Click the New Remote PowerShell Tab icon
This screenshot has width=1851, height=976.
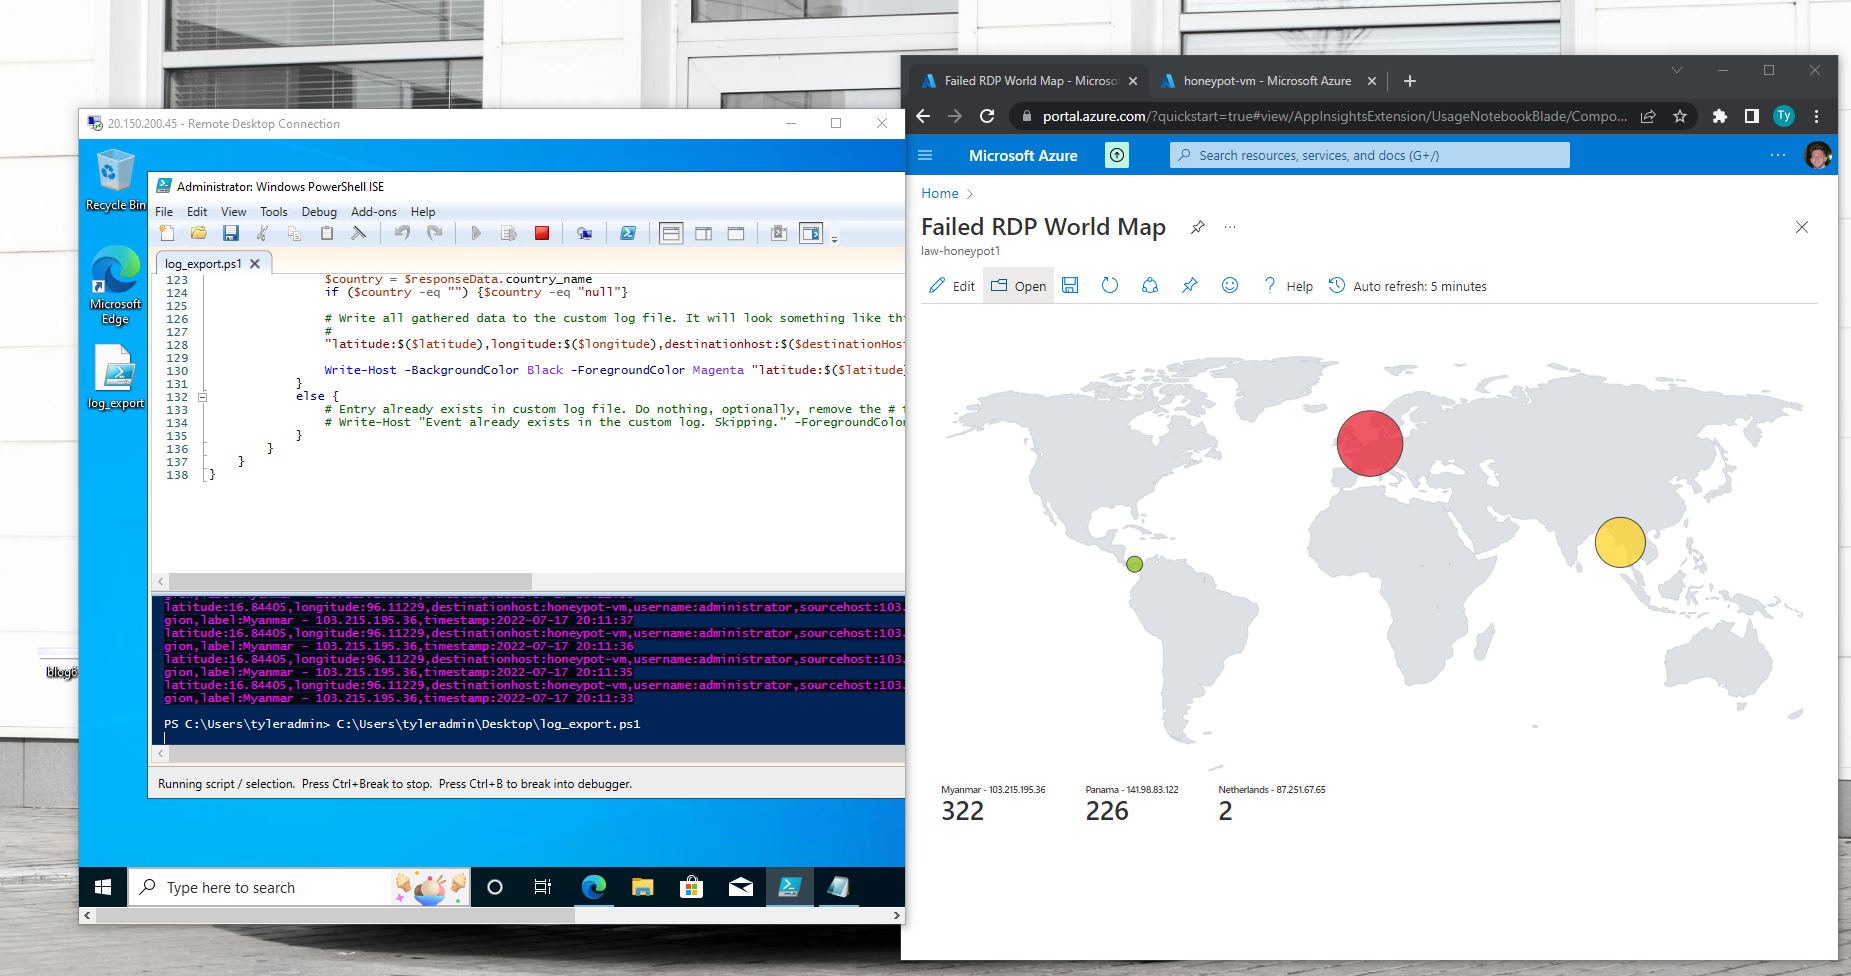(x=584, y=233)
